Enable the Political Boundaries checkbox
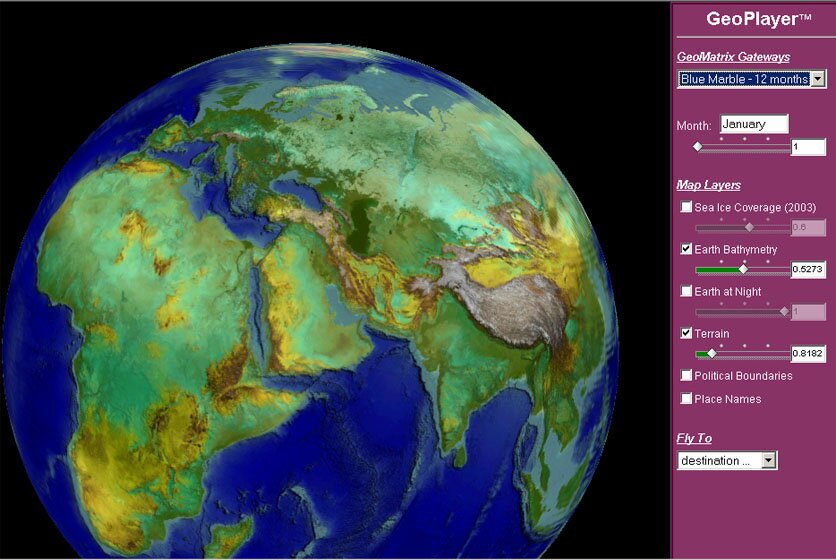The width and height of the screenshot is (836, 560). point(686,375)
